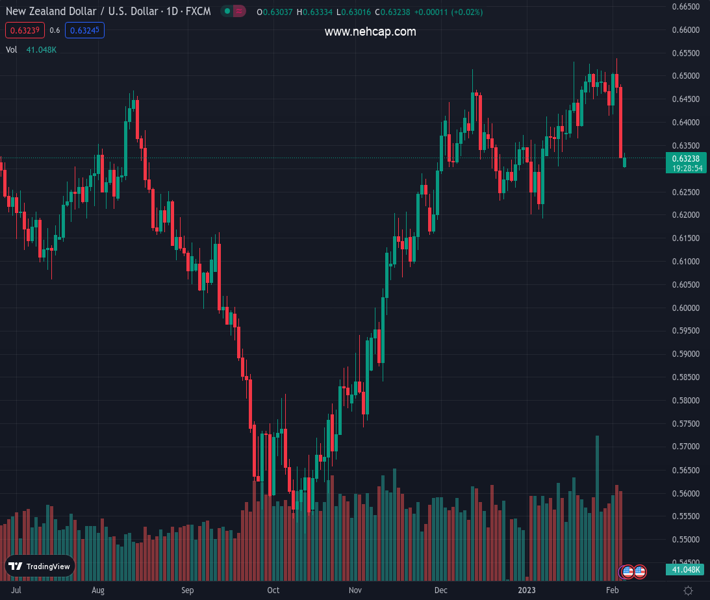
Task: Click the TradingView logo badge
Action: point(40,566)
